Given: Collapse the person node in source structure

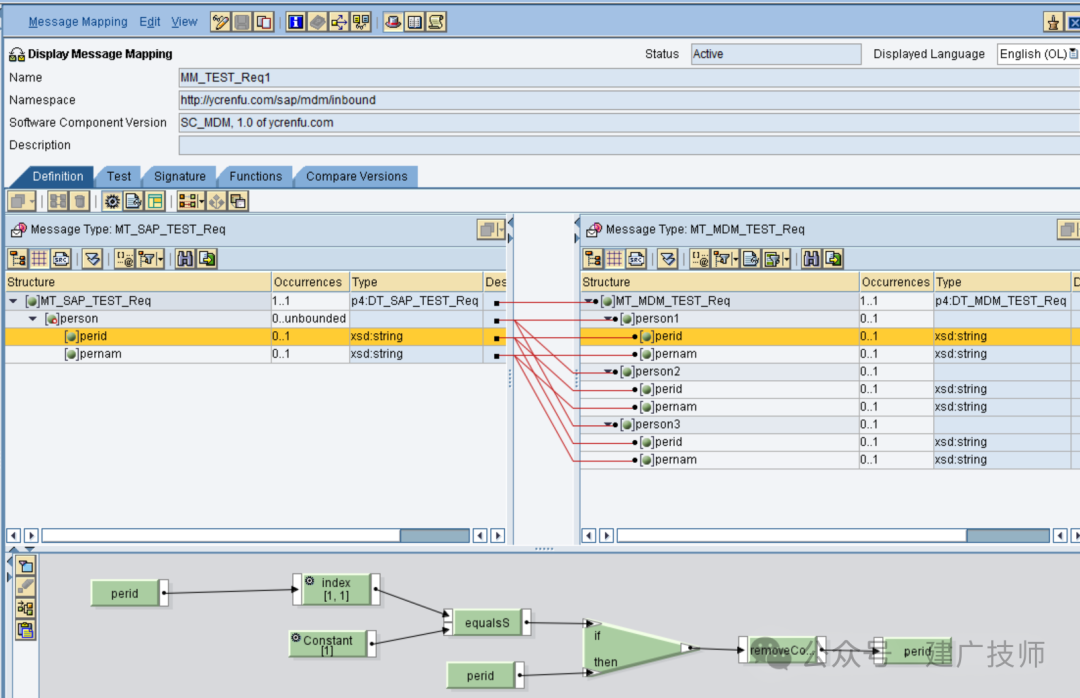Looking at the screenshot, I should [x=32, y=319].
